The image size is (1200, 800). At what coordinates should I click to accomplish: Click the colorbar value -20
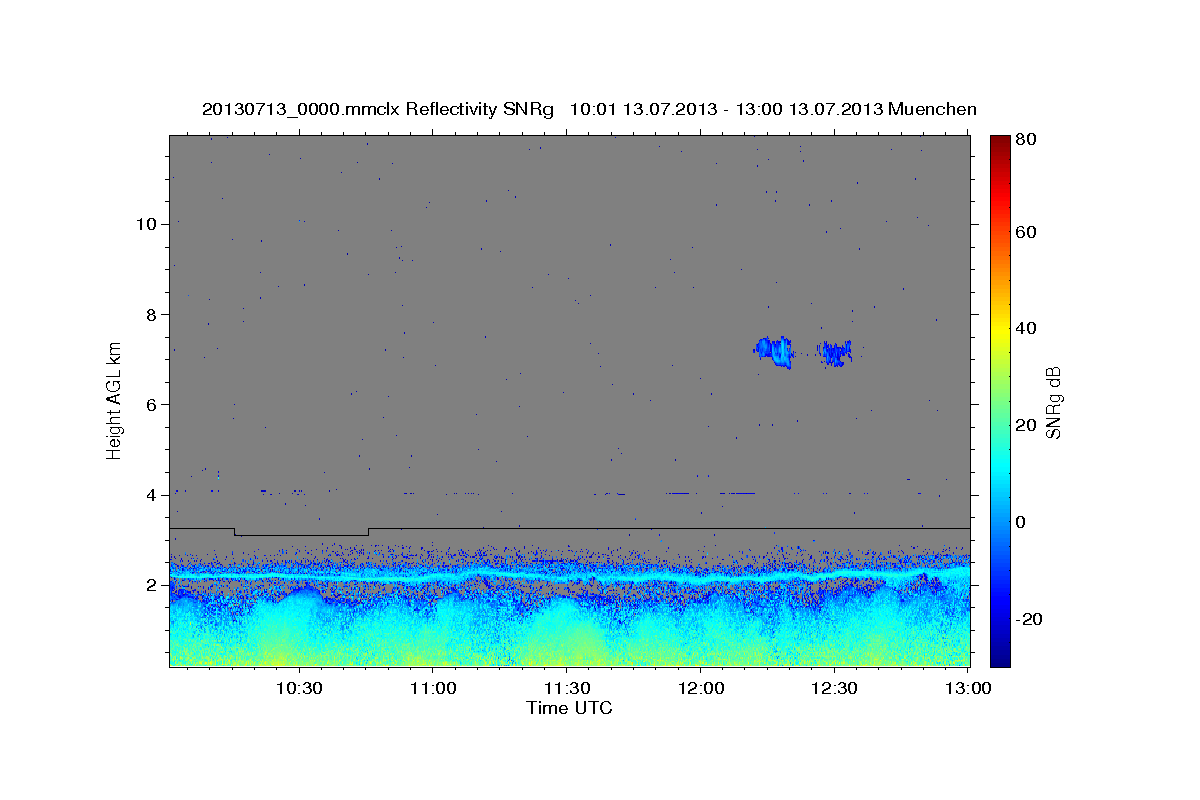point(1031,619)
